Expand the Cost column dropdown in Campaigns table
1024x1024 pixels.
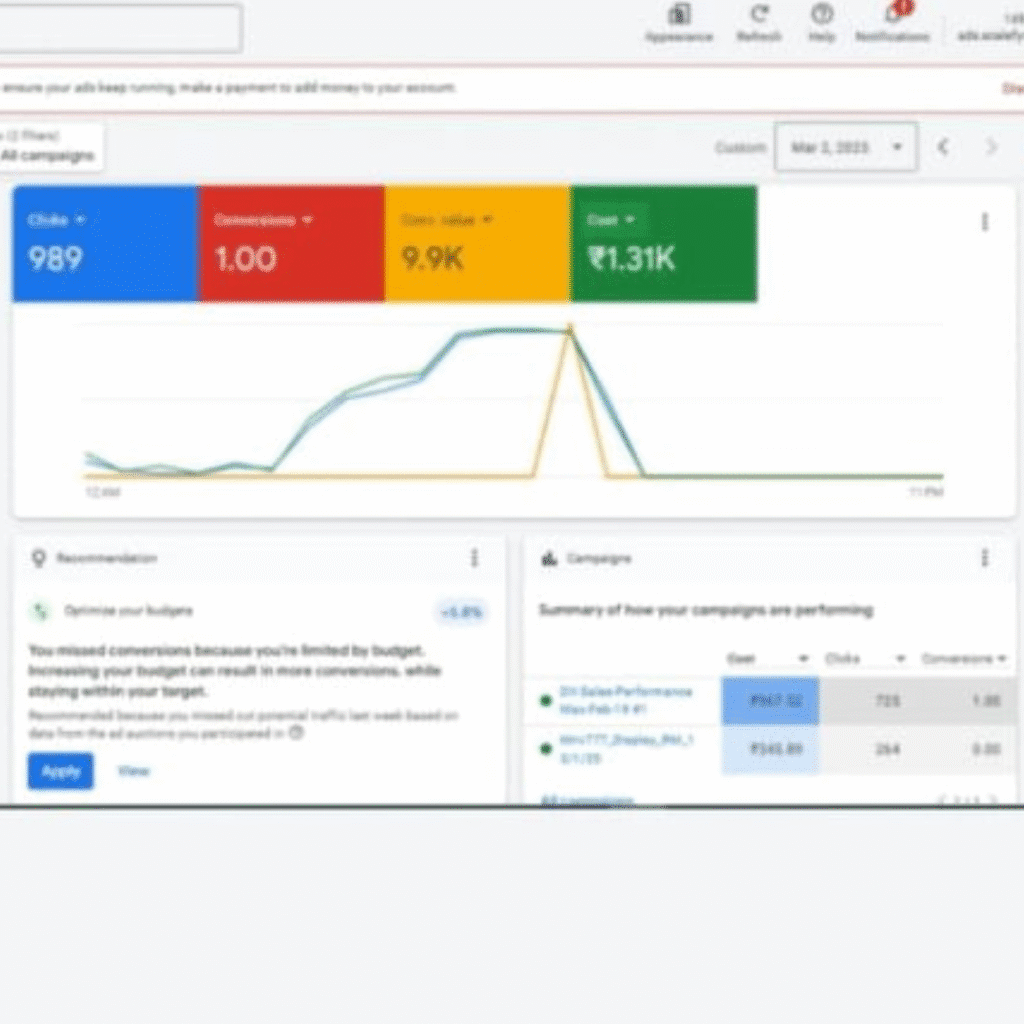[x=802, y=659]
